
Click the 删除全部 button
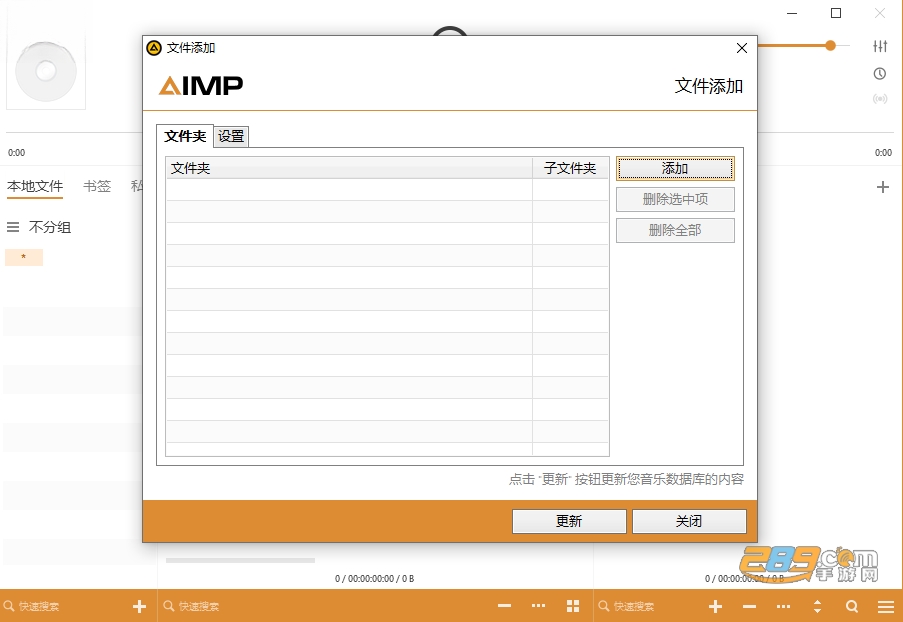pyautogui.click(x=675, y=230)
